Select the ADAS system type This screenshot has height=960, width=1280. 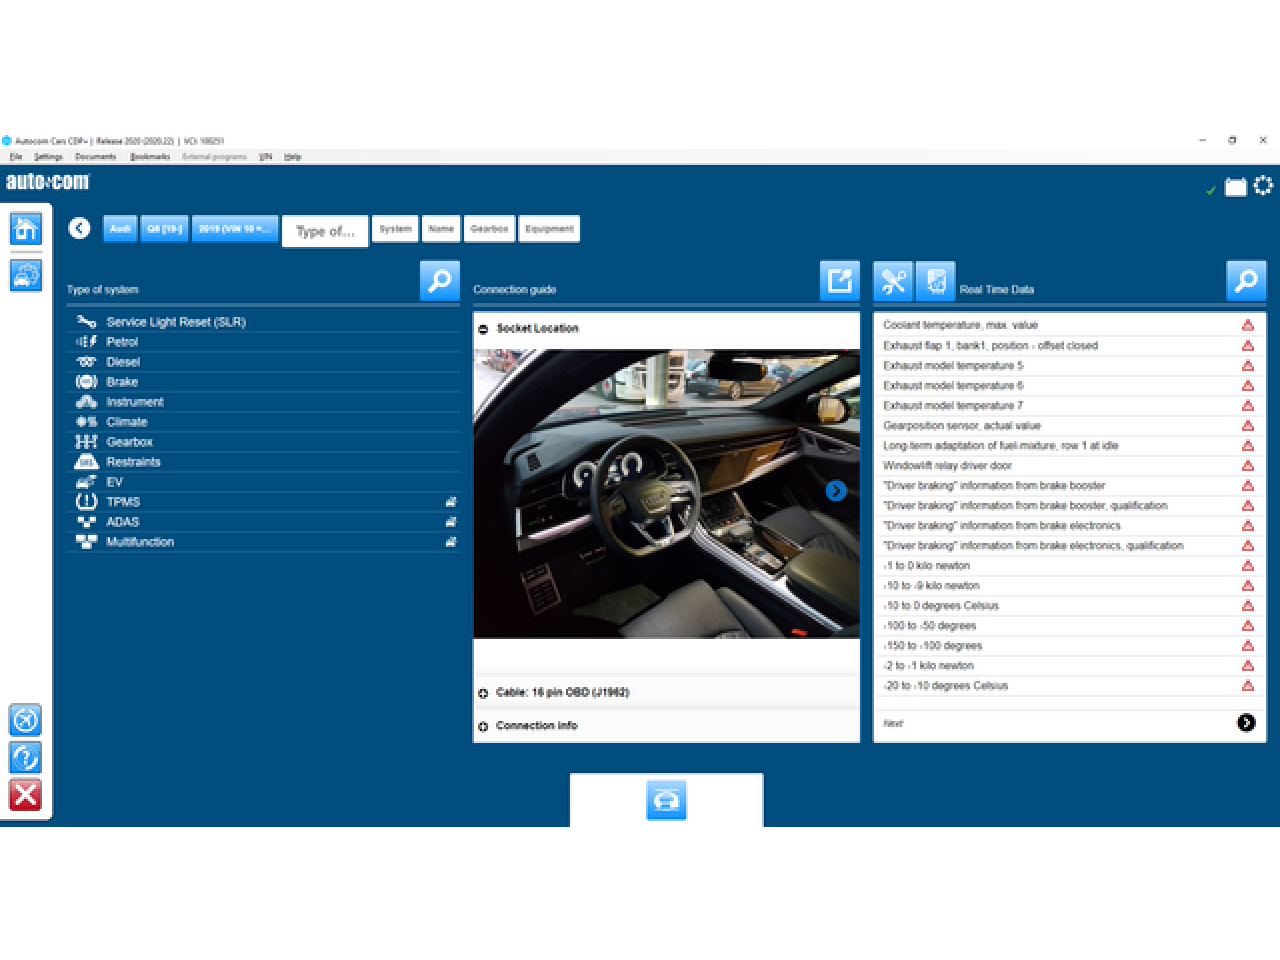[264, 522]
